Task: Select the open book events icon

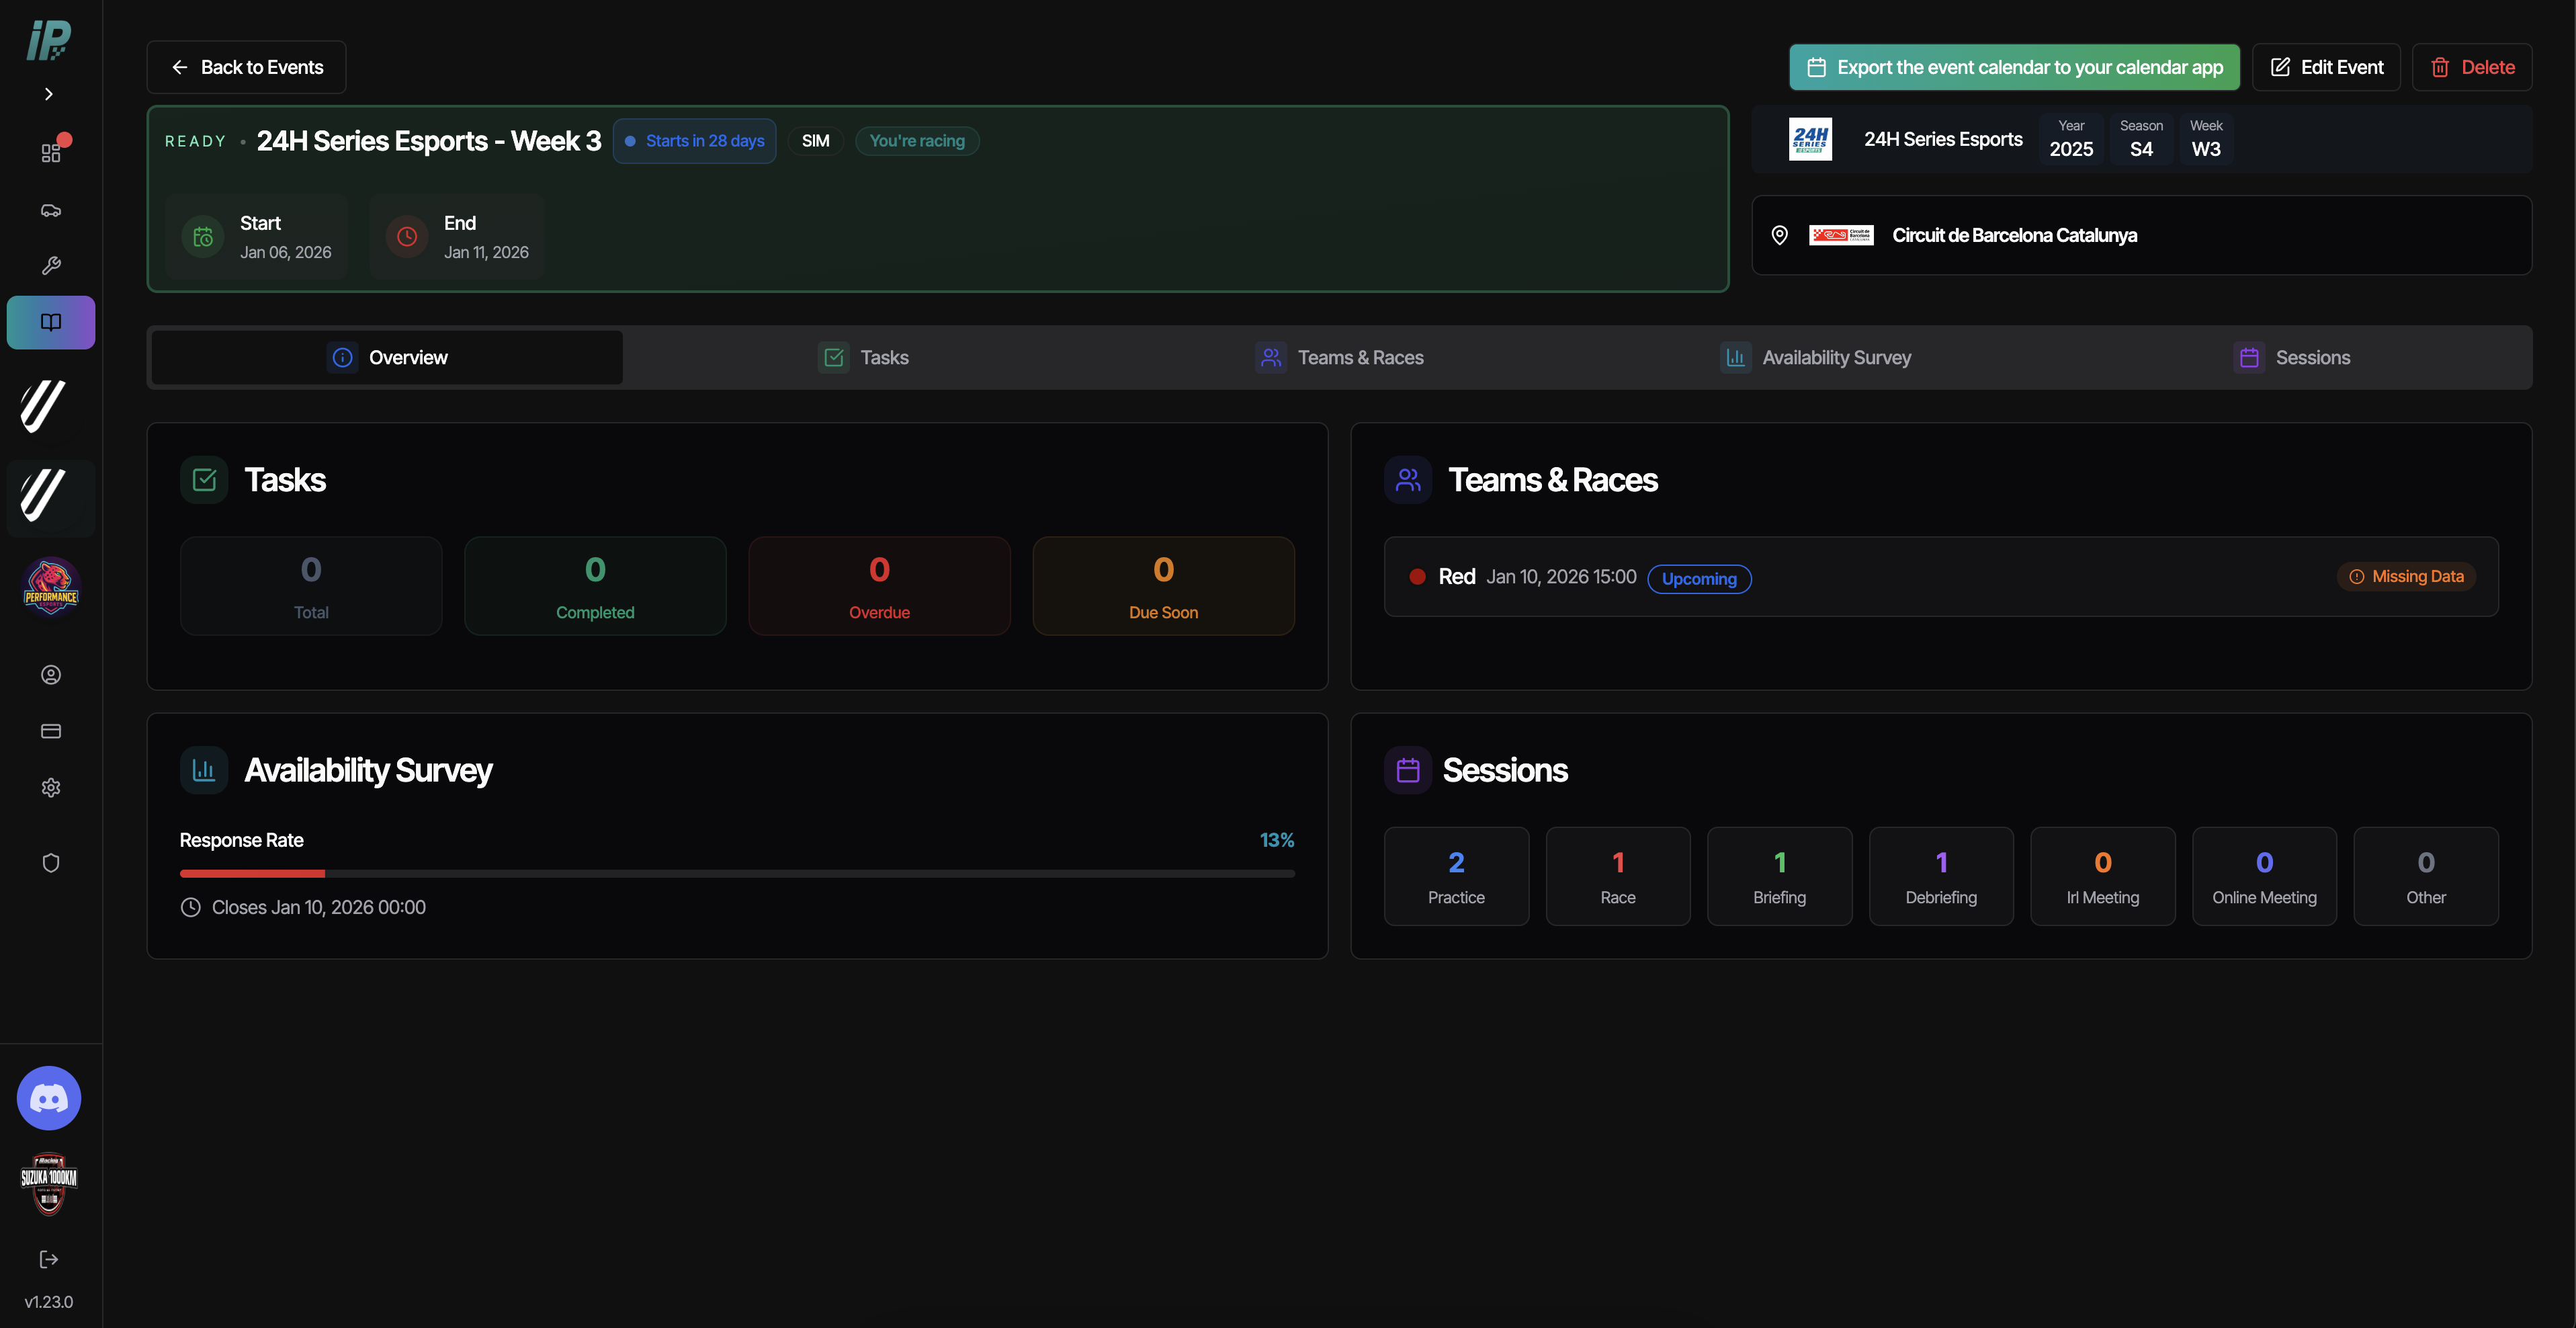Action: (51, 322)
